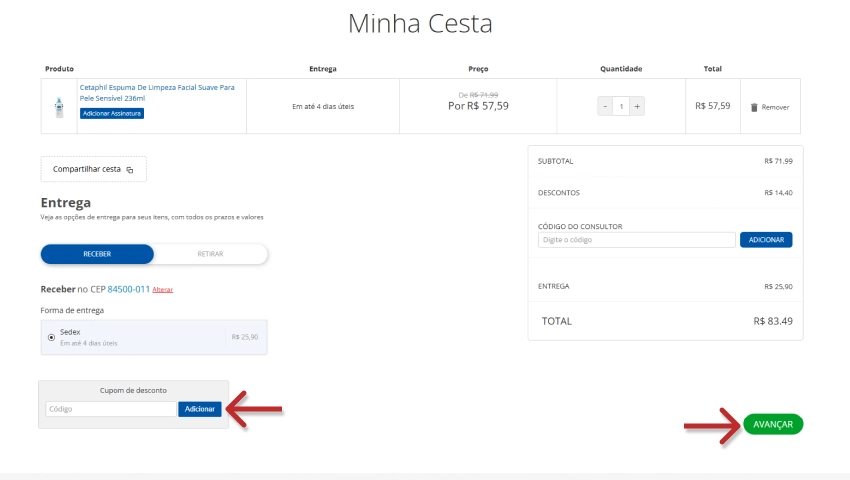Click the Remover text link
This screenshot has width=850, height=480.
(775, 107)
